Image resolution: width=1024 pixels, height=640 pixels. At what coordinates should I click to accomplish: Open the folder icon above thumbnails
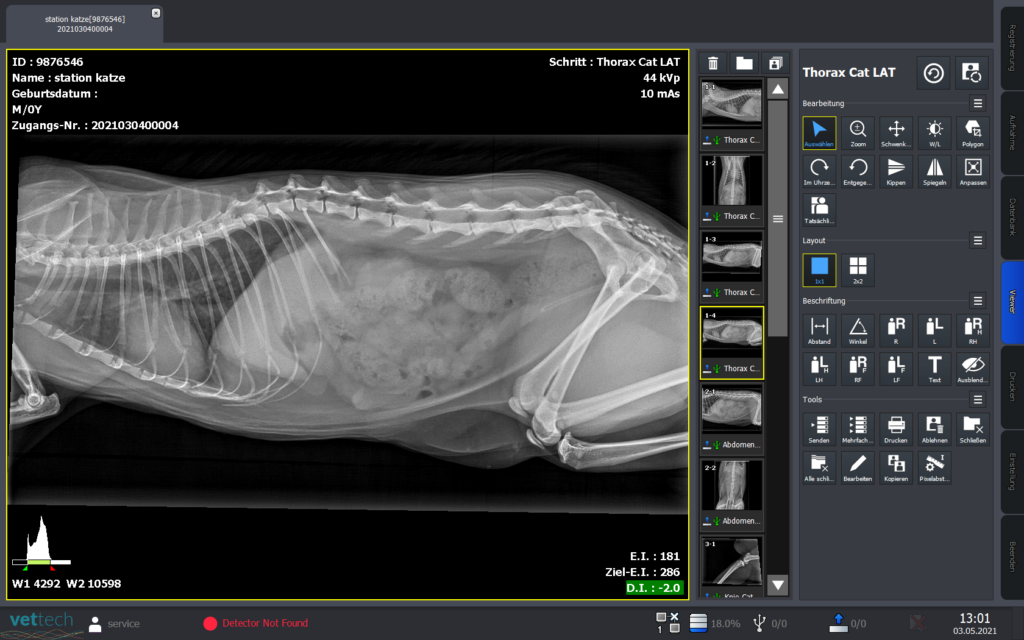tap(744, 63)
